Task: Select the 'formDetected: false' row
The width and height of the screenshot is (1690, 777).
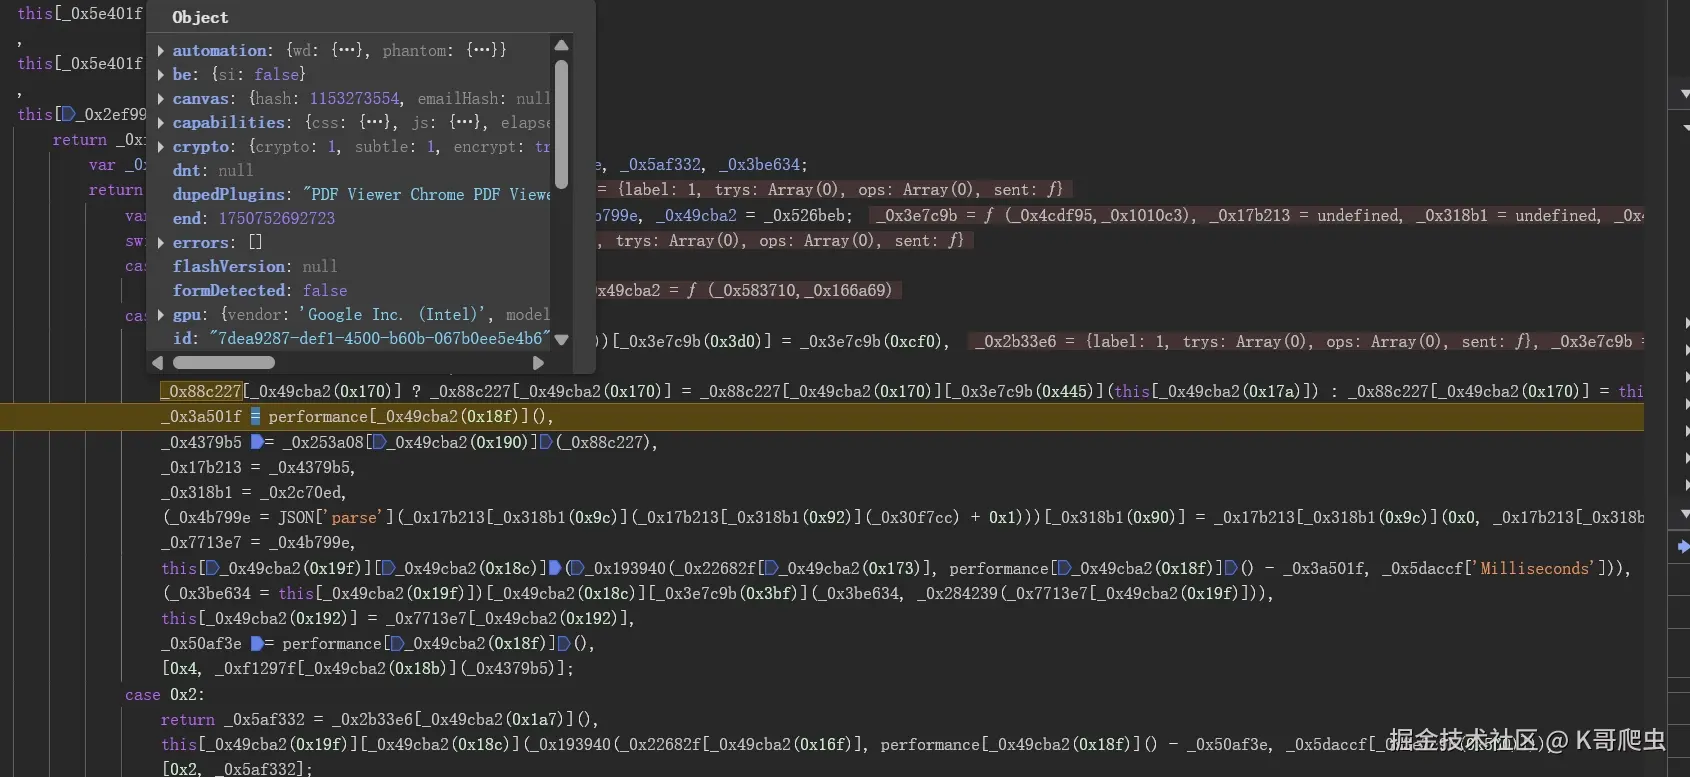Action: coord(260,290)
